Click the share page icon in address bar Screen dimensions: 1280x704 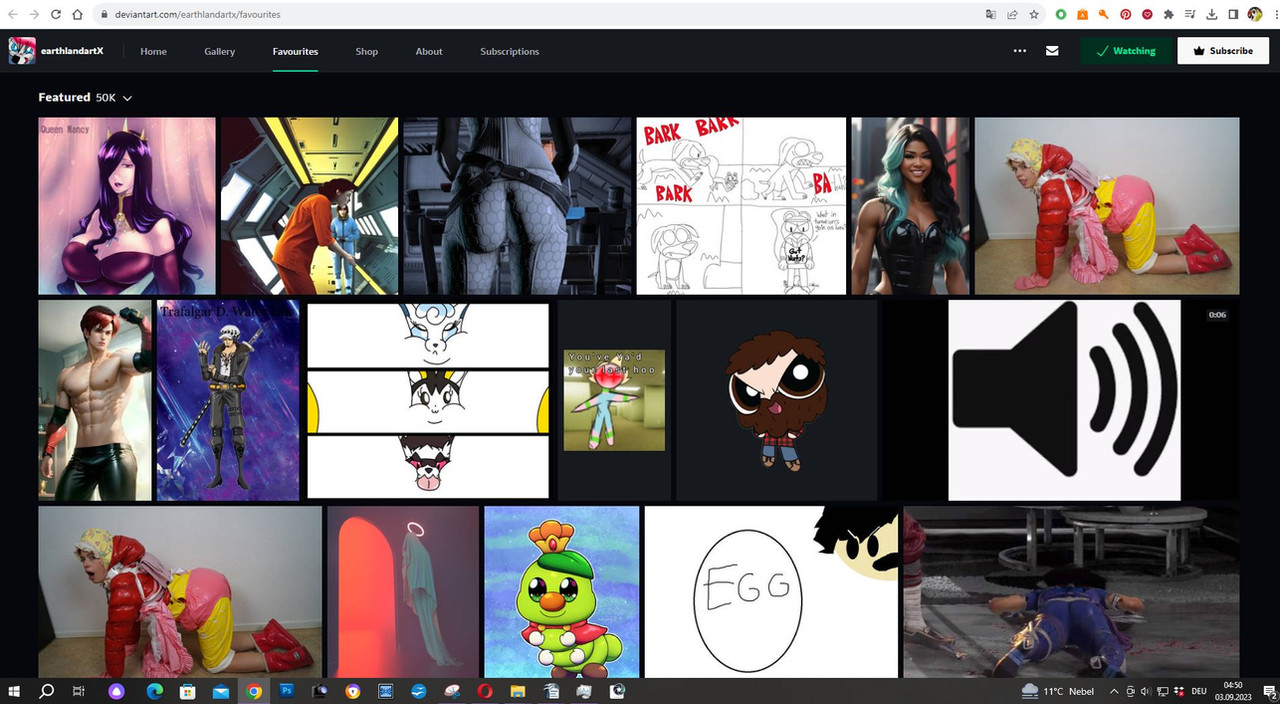click(x=1012, y=15)
